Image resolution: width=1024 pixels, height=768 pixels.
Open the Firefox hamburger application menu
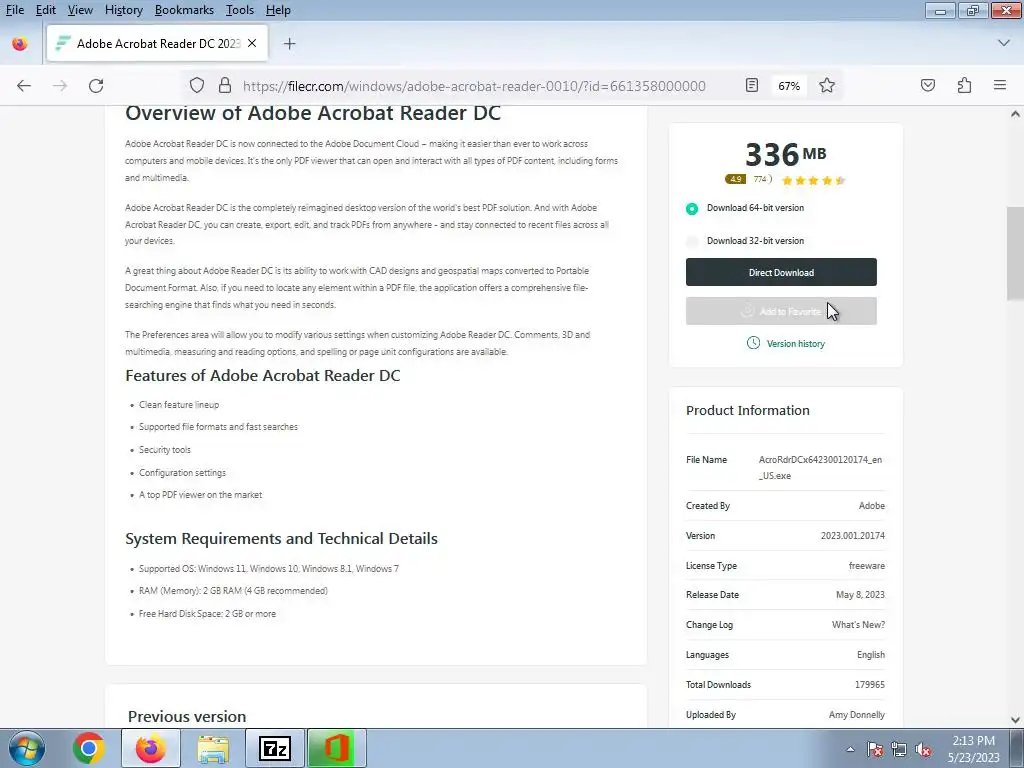1000,86
